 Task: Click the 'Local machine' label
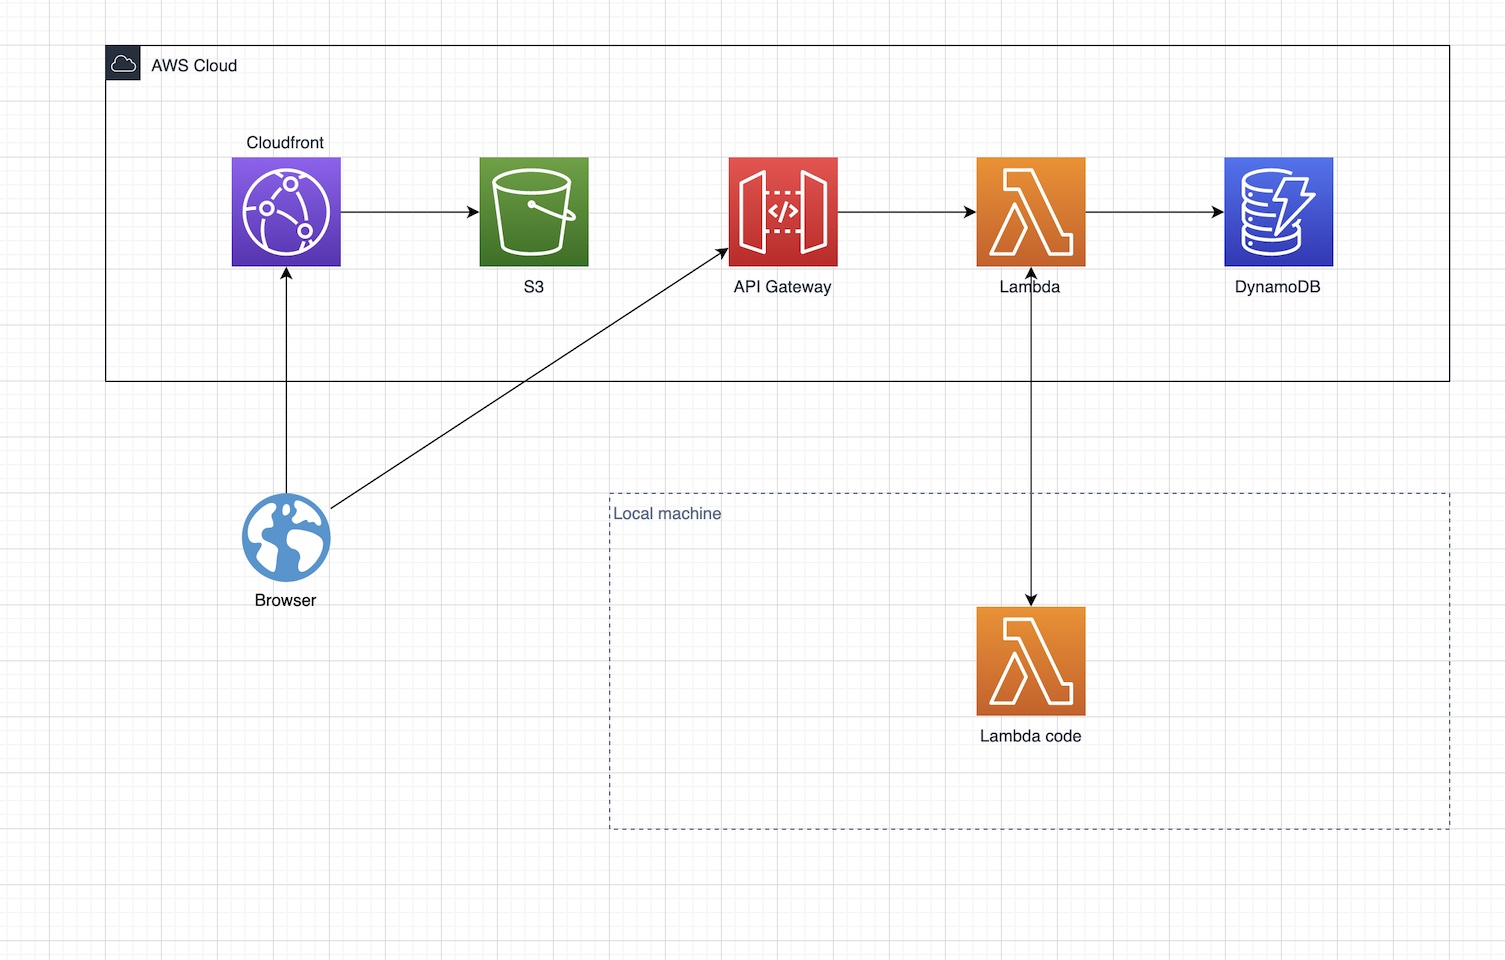coord(667,514)
